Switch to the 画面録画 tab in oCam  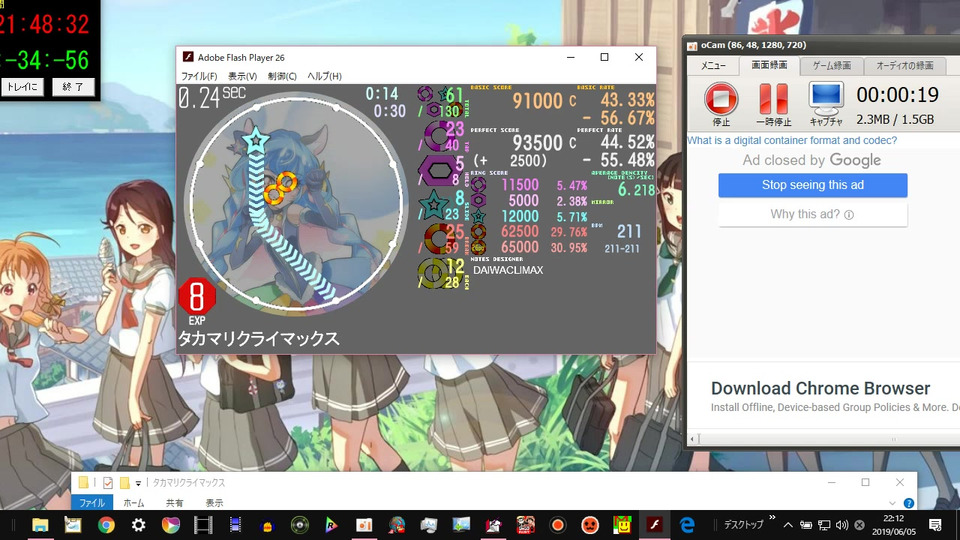(x=769, y=65)
